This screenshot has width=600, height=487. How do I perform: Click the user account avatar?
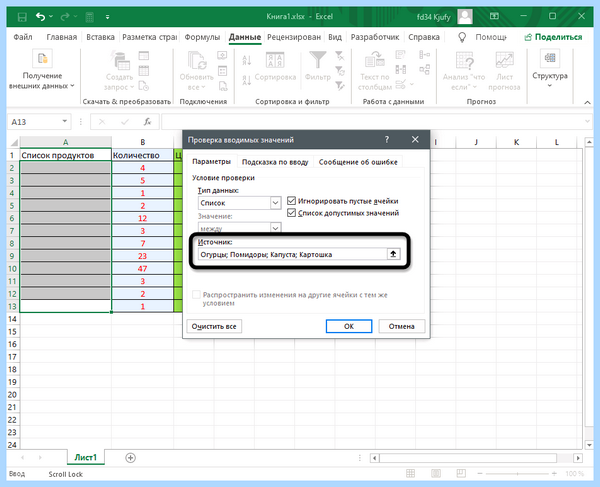point(465,16)
